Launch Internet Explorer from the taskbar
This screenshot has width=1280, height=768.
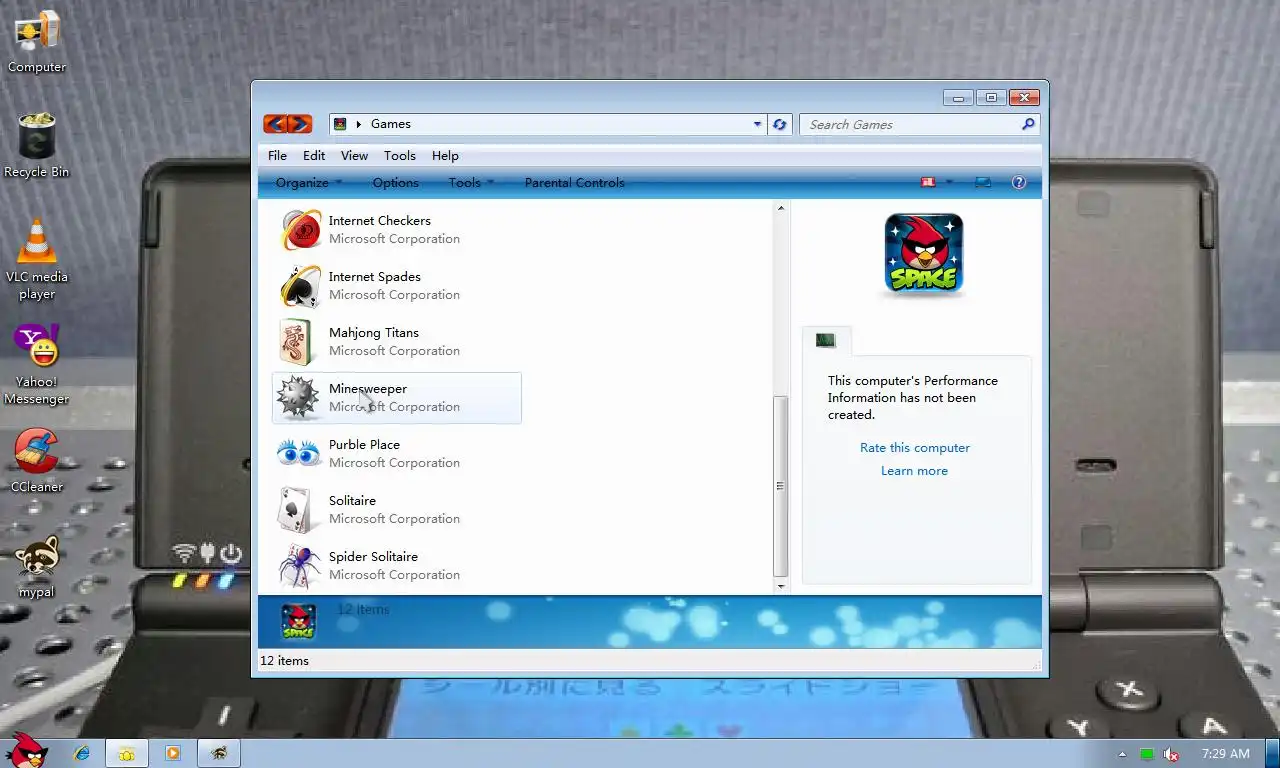pos(82,753)
